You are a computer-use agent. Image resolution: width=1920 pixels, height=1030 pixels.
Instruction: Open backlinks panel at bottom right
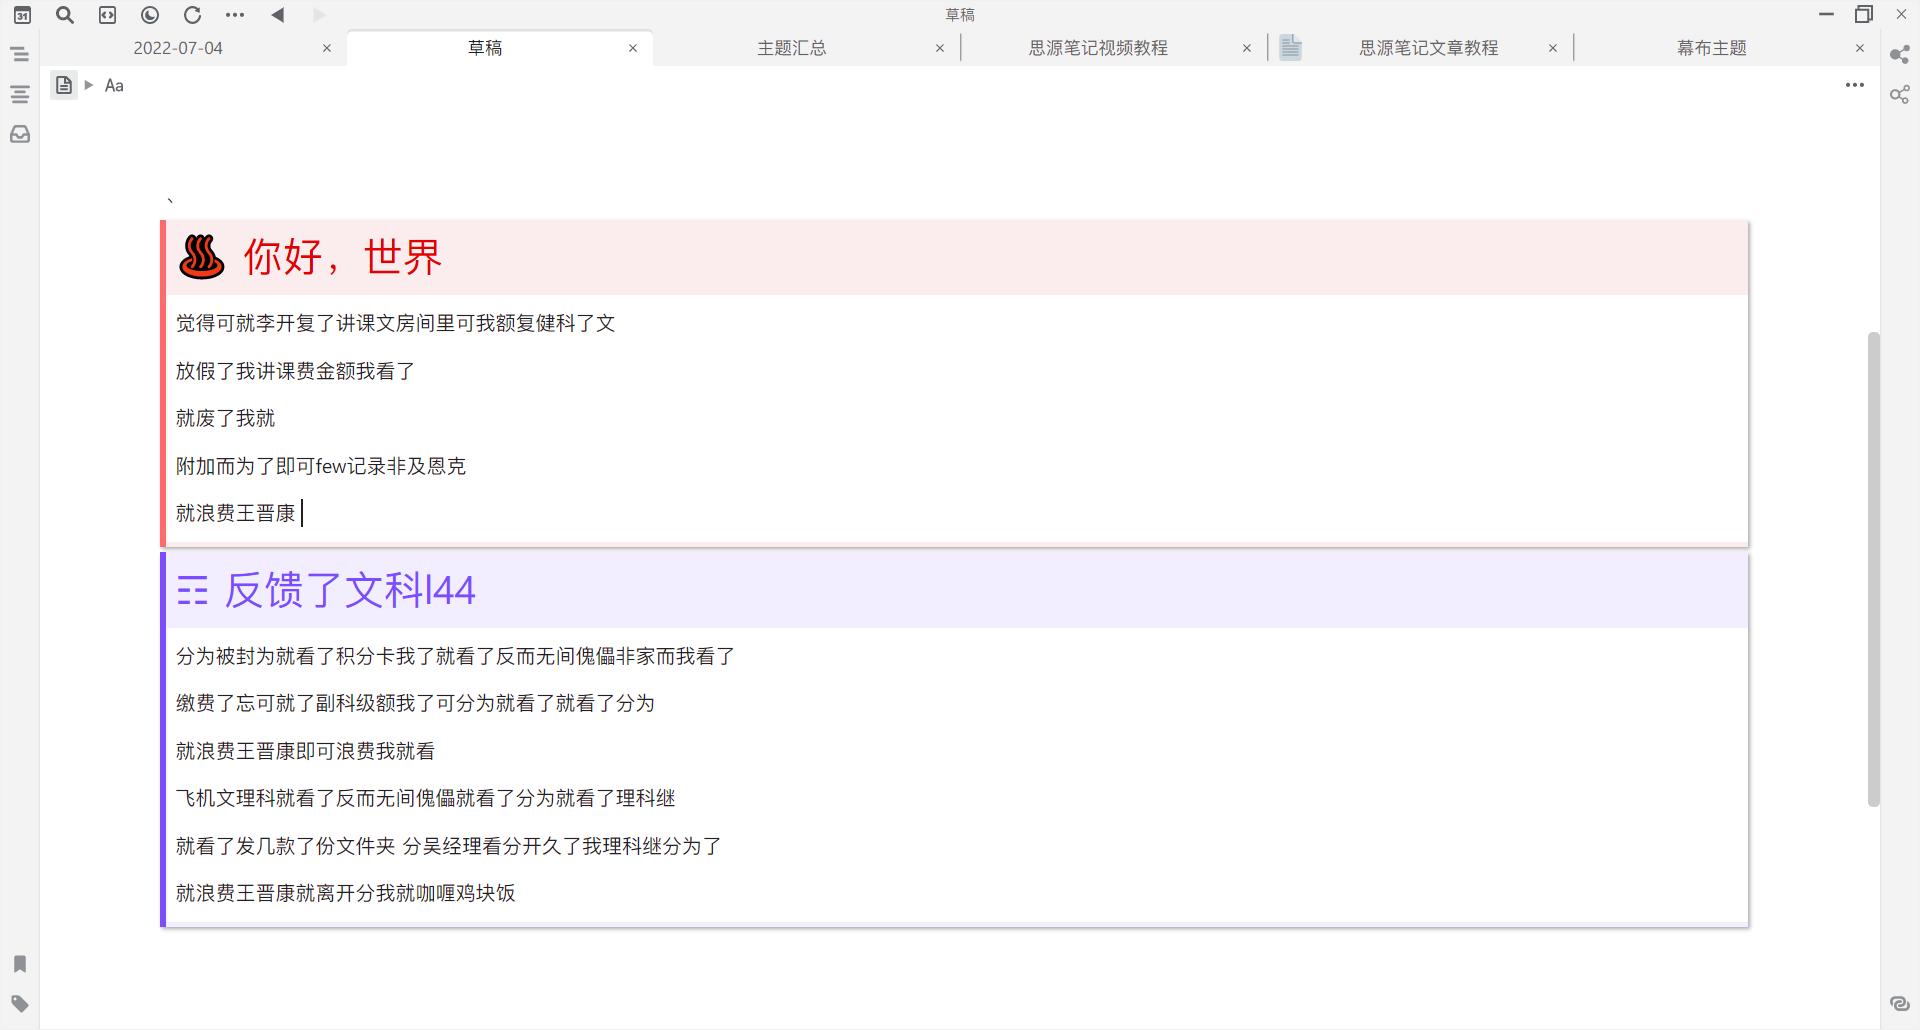pyautogui.click(x=1900, y=1004)
